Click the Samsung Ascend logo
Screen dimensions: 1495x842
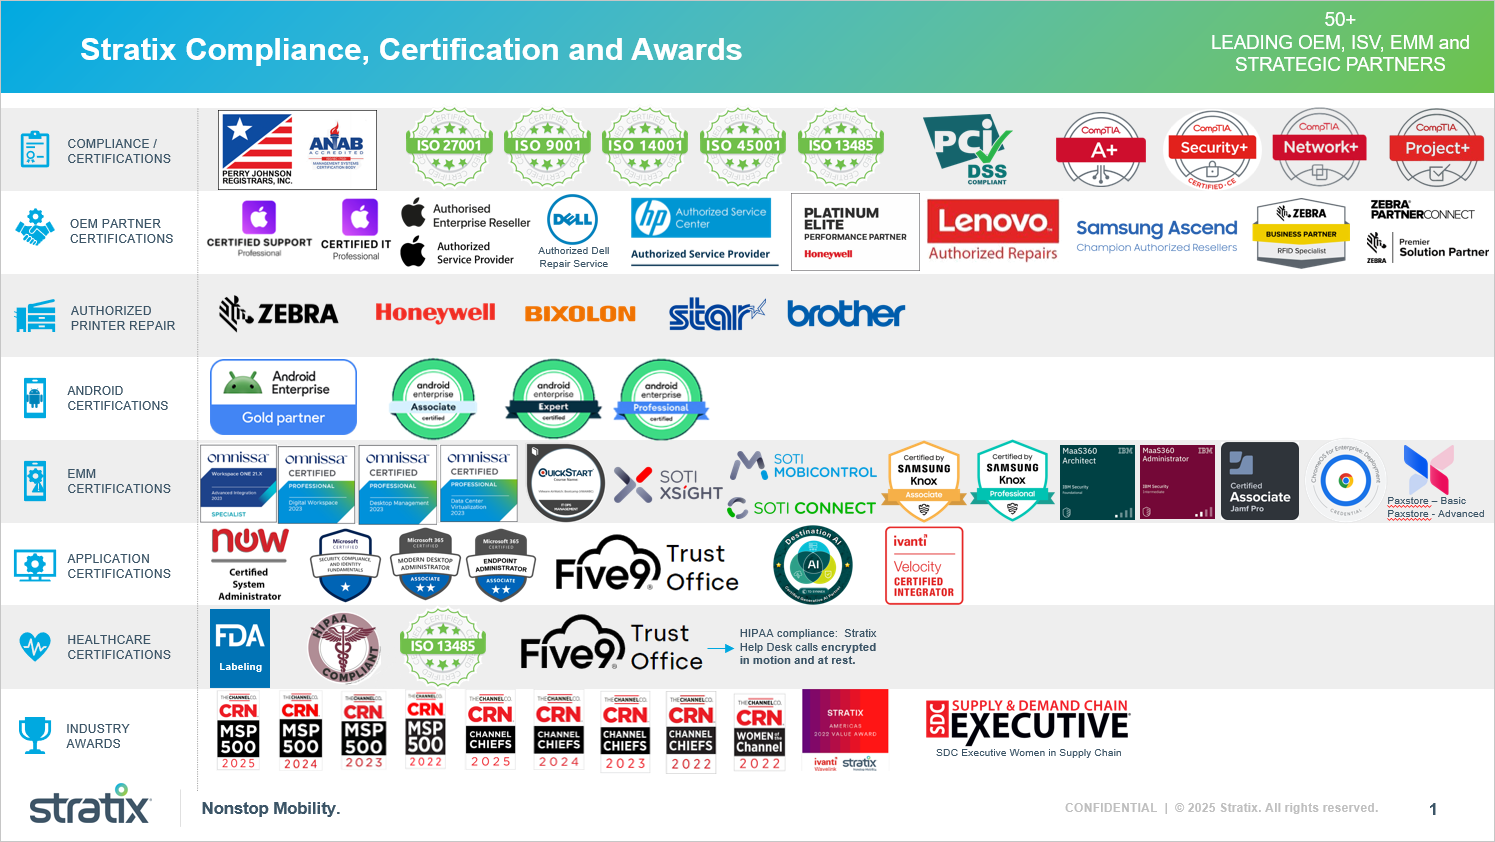click(x=1157, y=235)
